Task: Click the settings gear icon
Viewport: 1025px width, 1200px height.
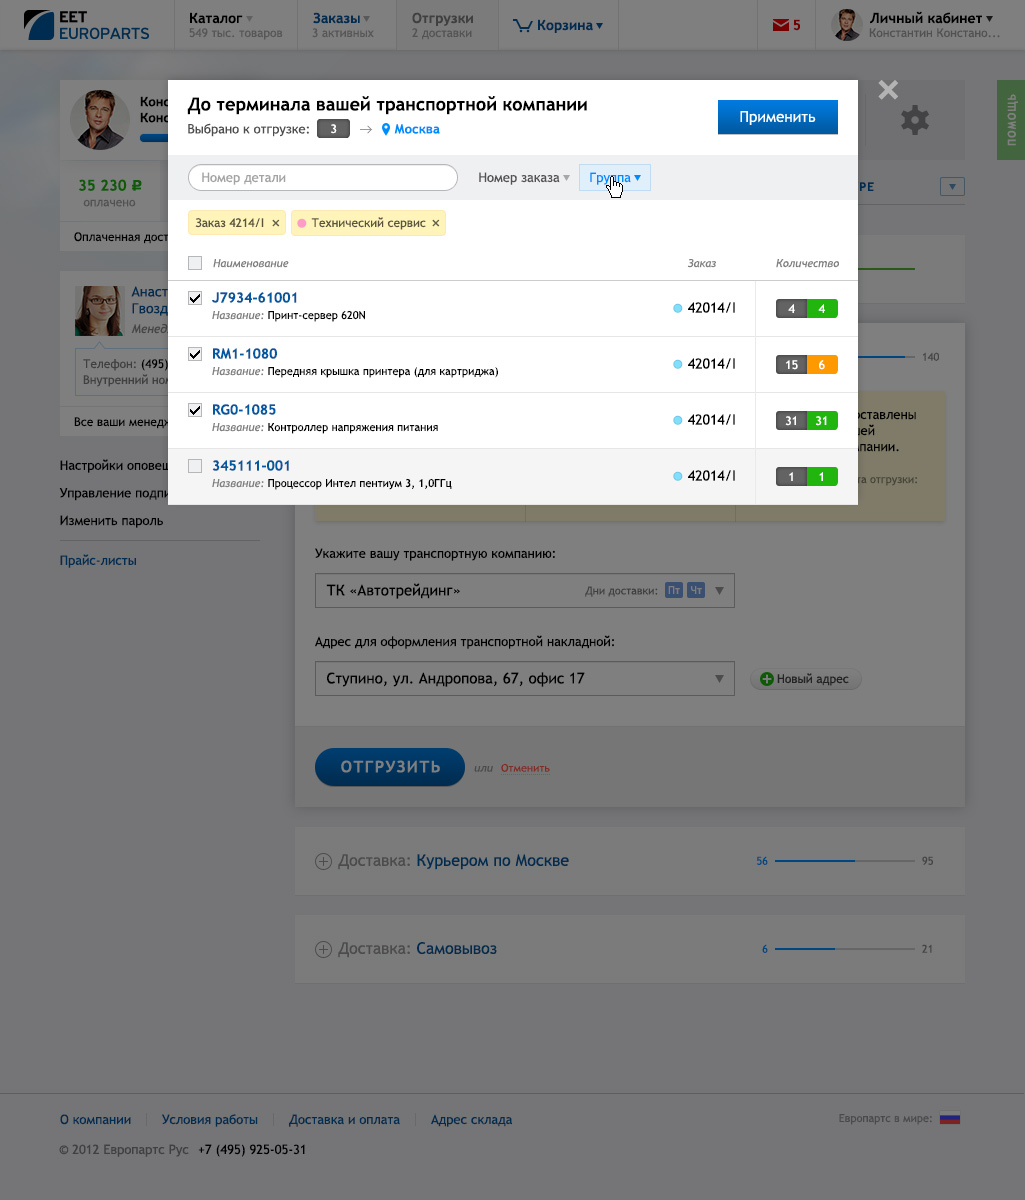Action: click(914, 121)
